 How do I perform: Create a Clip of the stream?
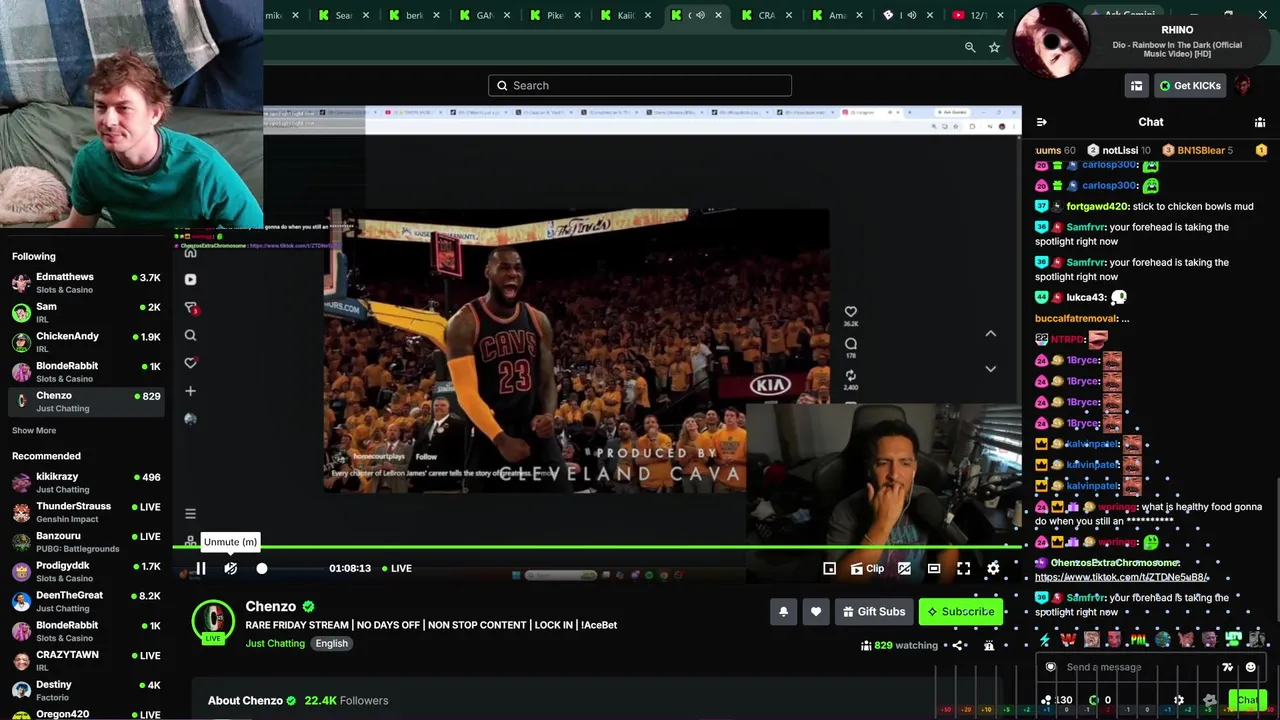coord(867,568)
